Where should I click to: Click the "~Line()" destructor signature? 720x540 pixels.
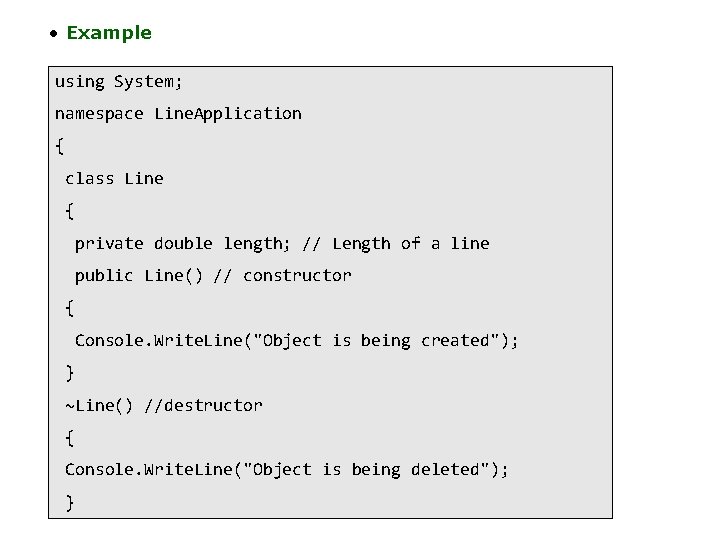tap(100, 405)
